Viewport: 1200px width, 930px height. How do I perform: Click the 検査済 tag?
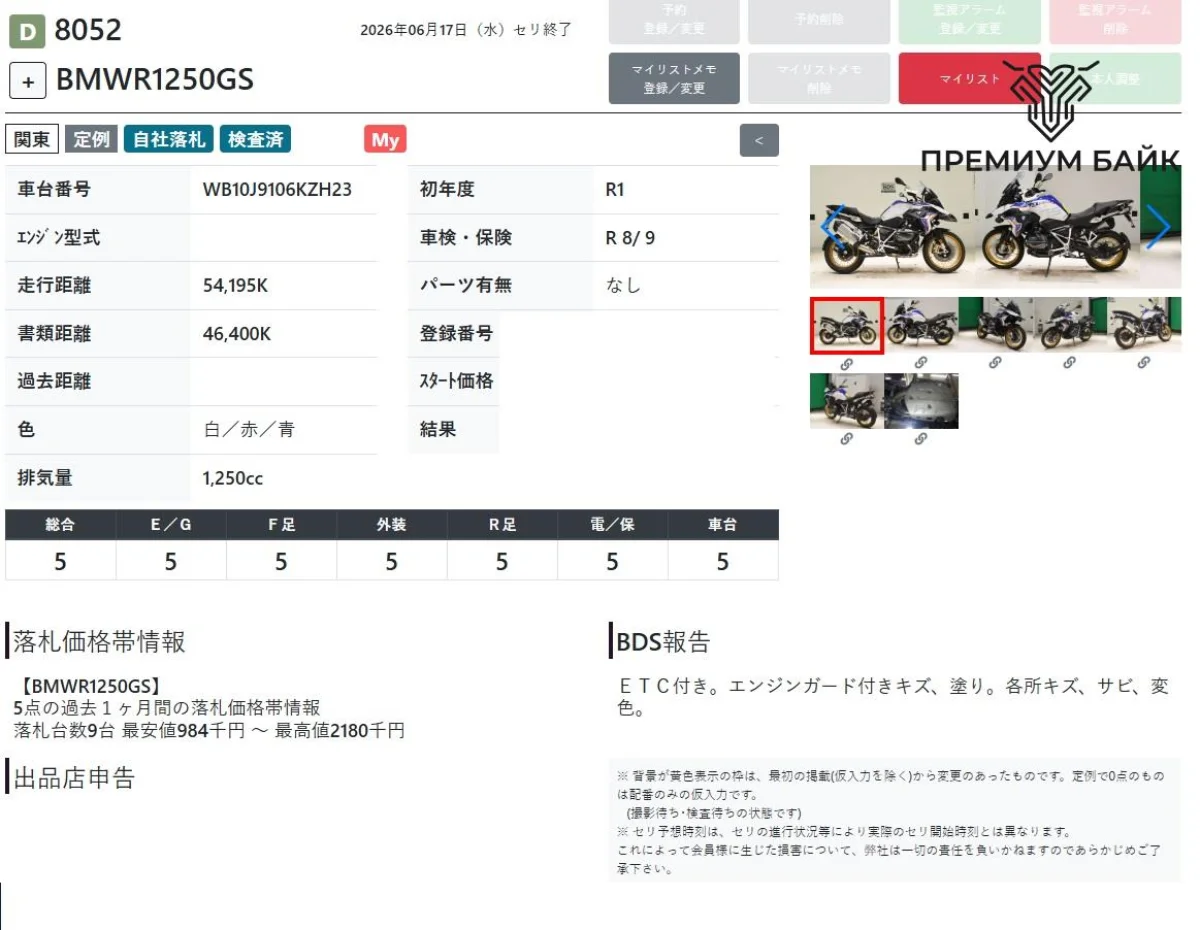(x=255, y=140)
